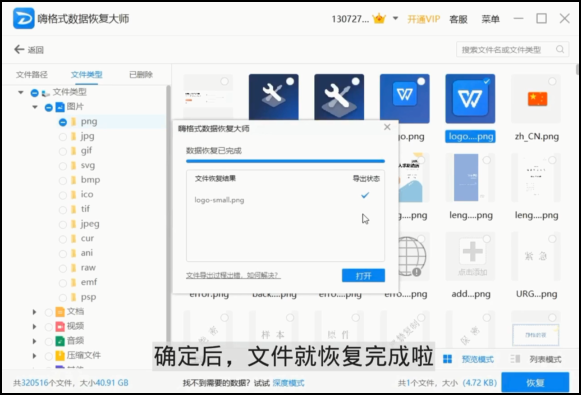Viewport: 581px width, 395px height.
Task: Click 深度模式 link
Action: tap(288, 383)
